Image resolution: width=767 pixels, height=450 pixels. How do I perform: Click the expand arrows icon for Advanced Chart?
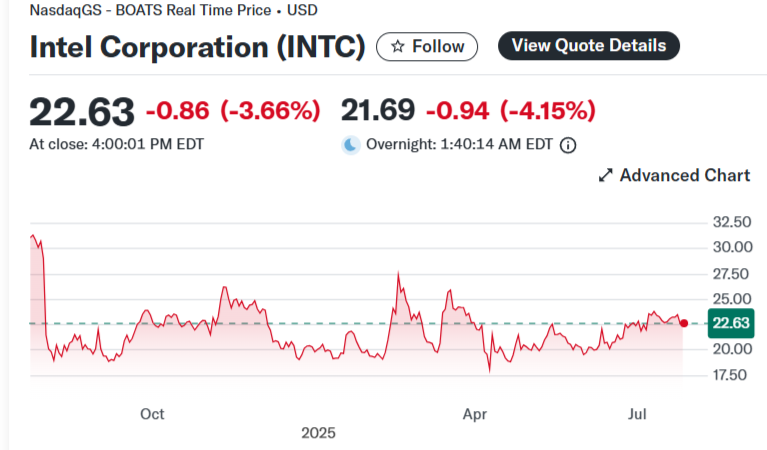coord(605,176)
